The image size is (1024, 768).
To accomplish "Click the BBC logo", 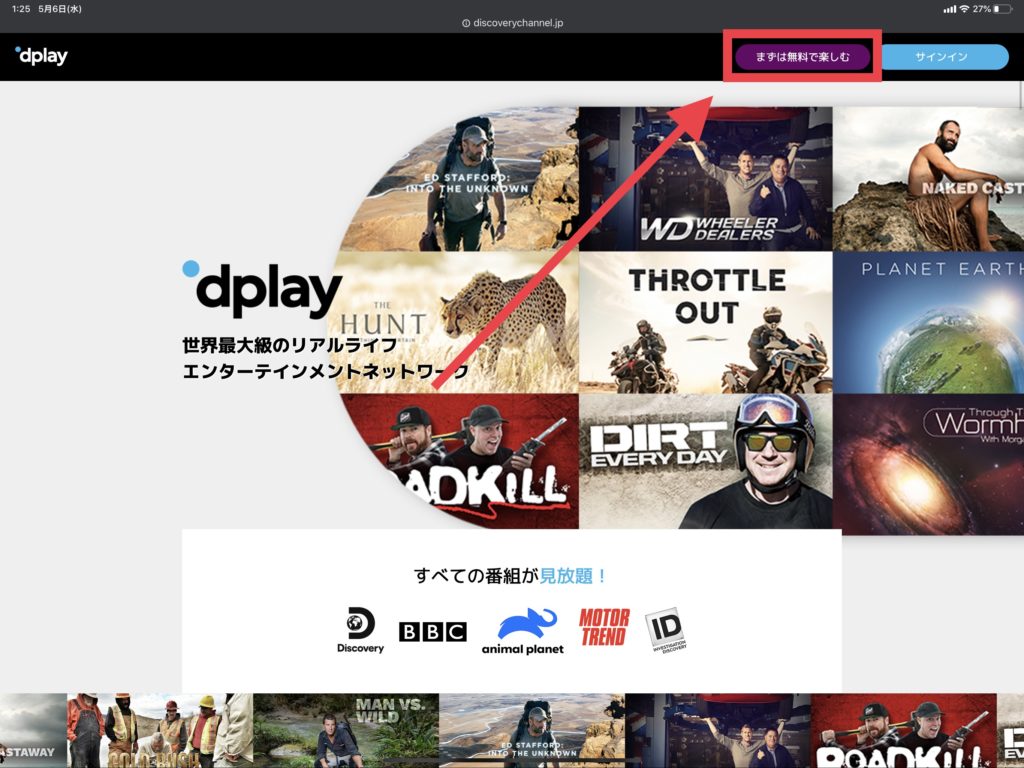I will click(432, 632).
